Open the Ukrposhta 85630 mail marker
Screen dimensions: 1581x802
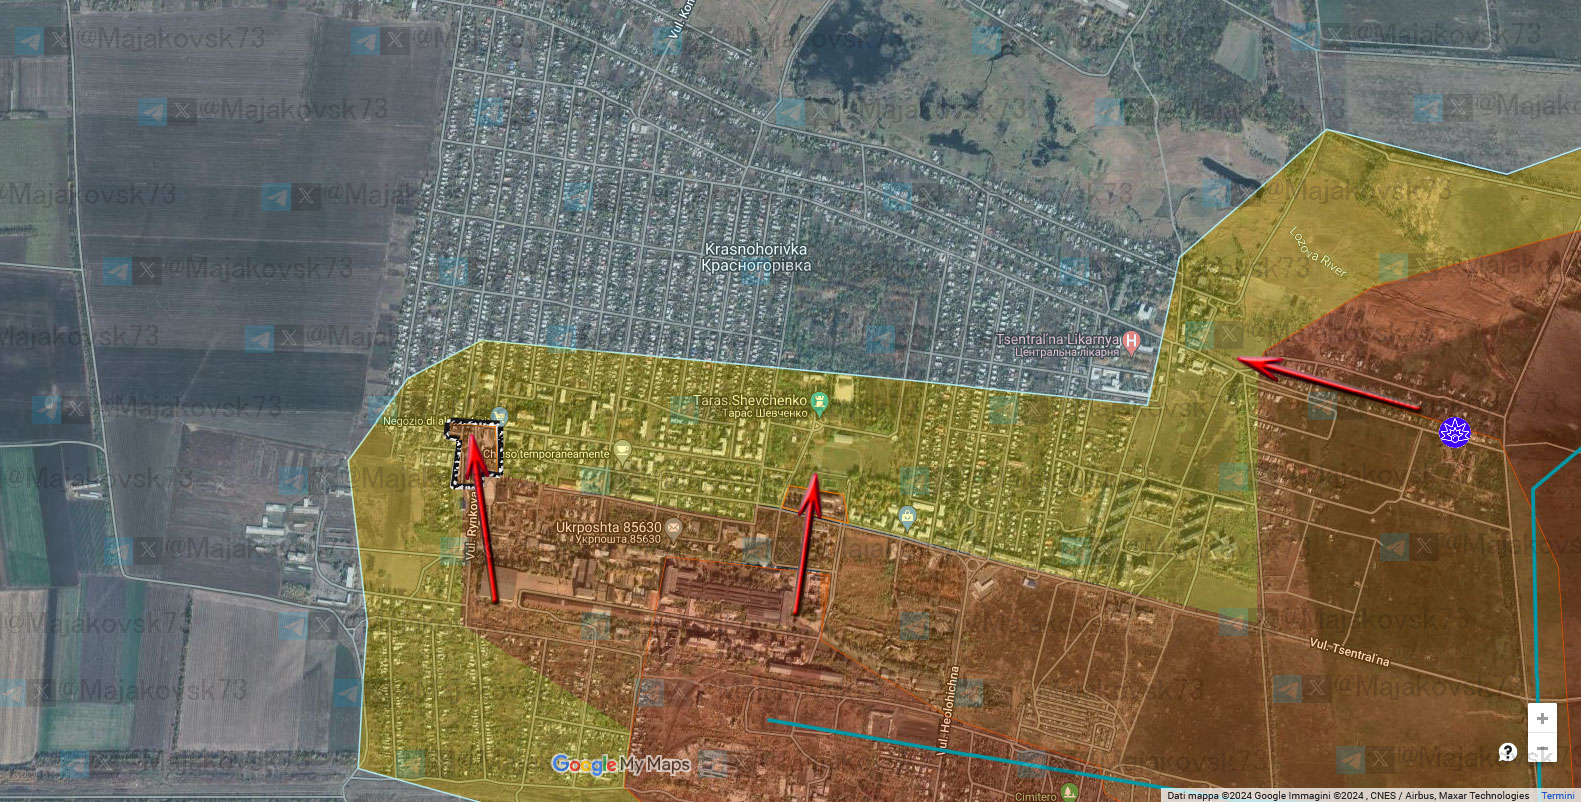tap(673, 527)
